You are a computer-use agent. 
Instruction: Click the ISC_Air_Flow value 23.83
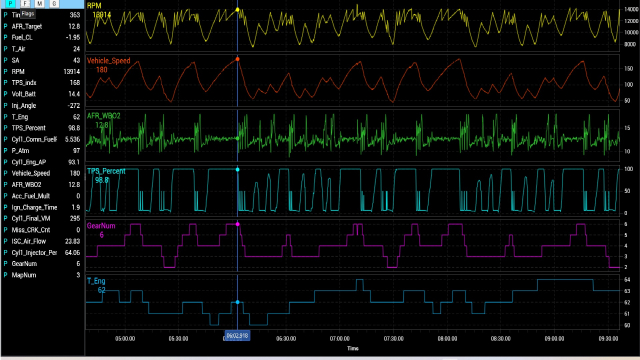[x=72, y=241]
